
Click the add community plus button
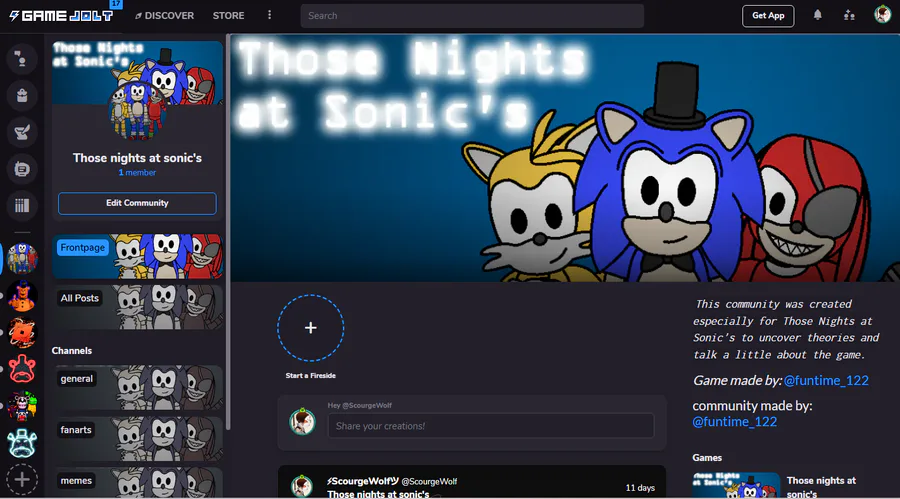tap(22, 479)
